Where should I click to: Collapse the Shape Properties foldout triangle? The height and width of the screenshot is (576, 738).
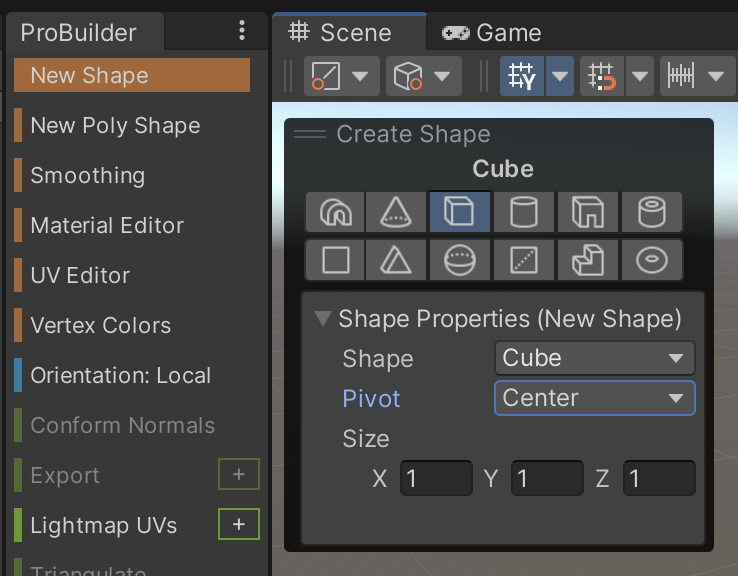[x=322, y=319]
